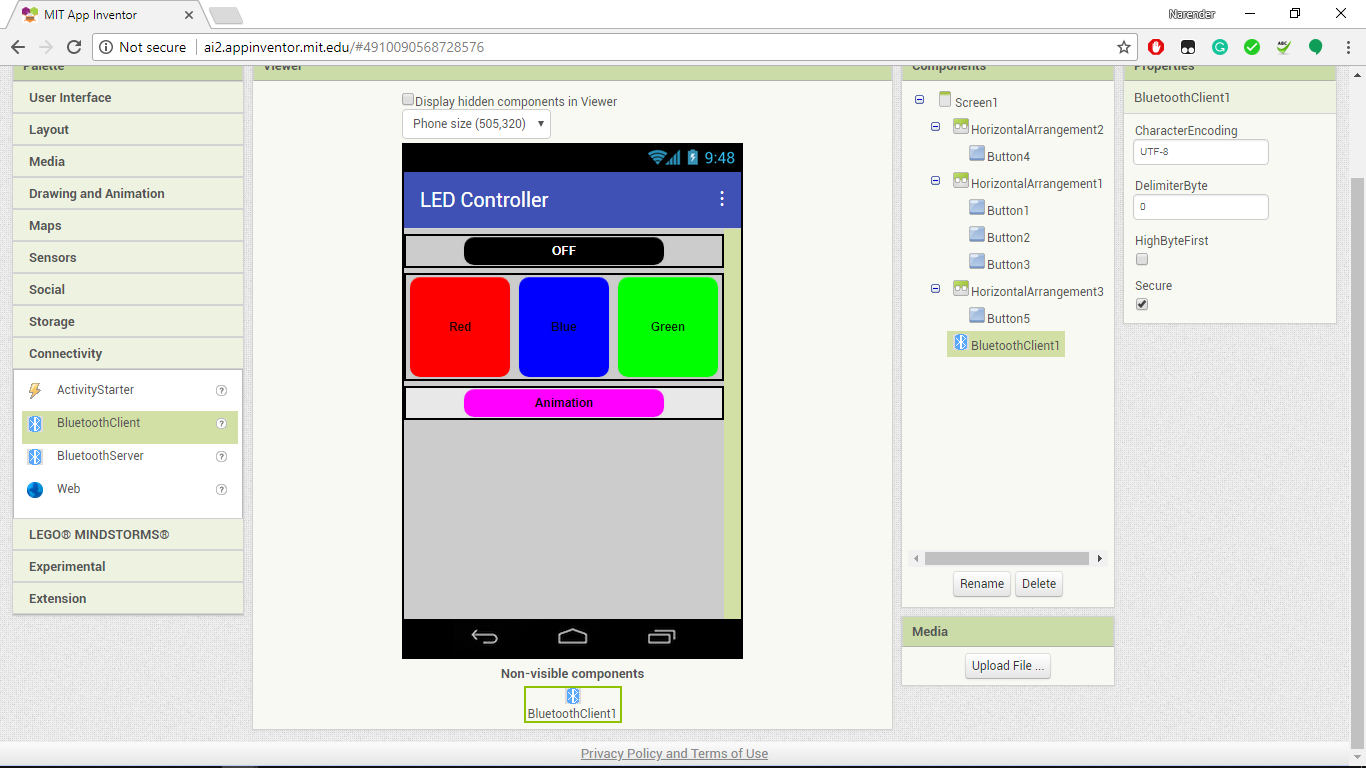Click the Components panel horizontal scrollbar
The height and width of the screenshot is (768, 1366).
[x=1008, y=559]
